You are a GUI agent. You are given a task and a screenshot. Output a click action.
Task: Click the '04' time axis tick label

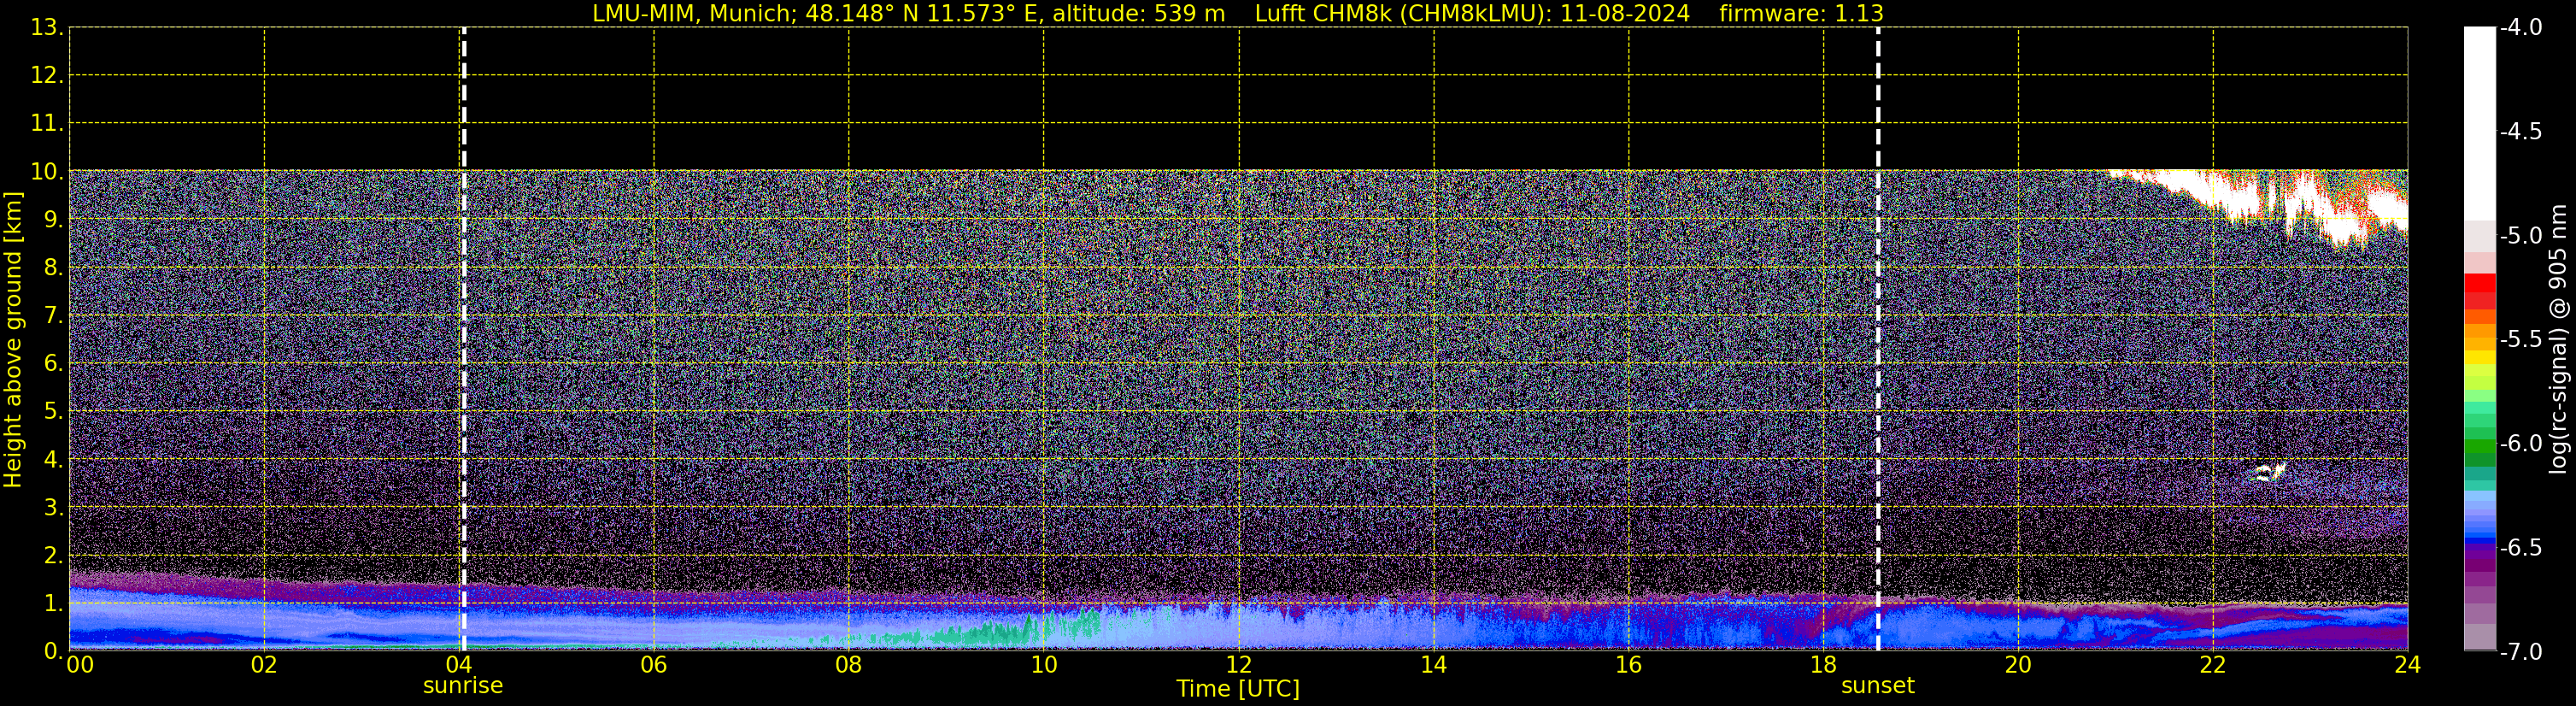pos(459,665)
